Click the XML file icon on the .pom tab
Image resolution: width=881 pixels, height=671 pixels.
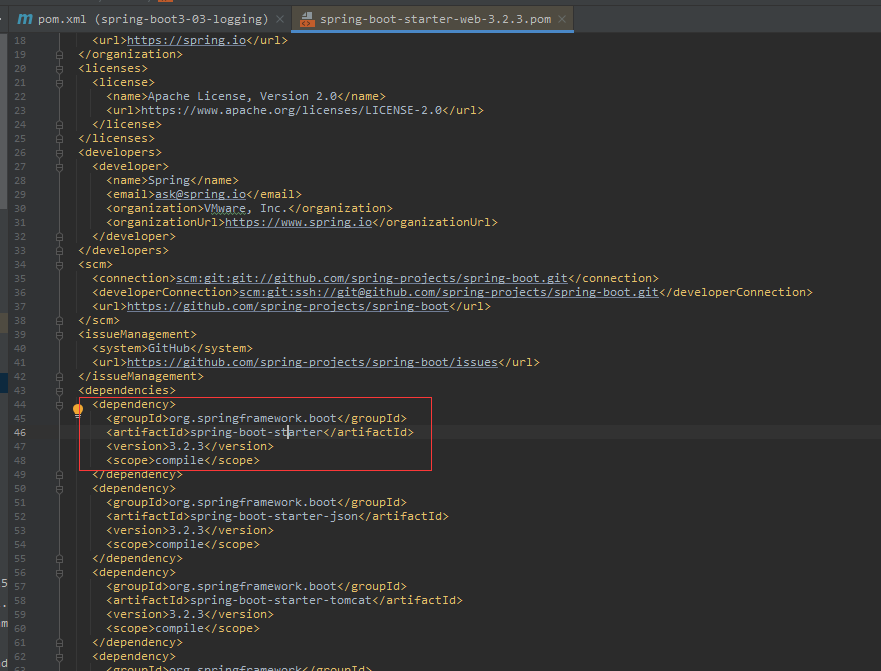pyautogui.click(x=307, y=20)
